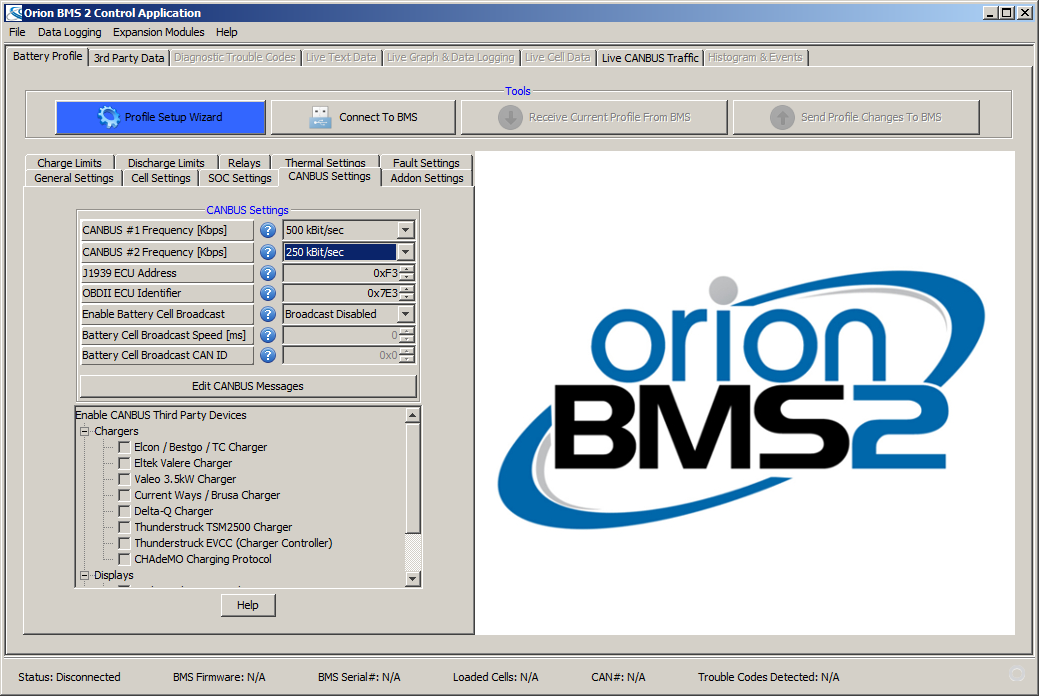The image size is (1039, 696).
Task: Open the Cell Settings tab
Action: click(160, 178)
